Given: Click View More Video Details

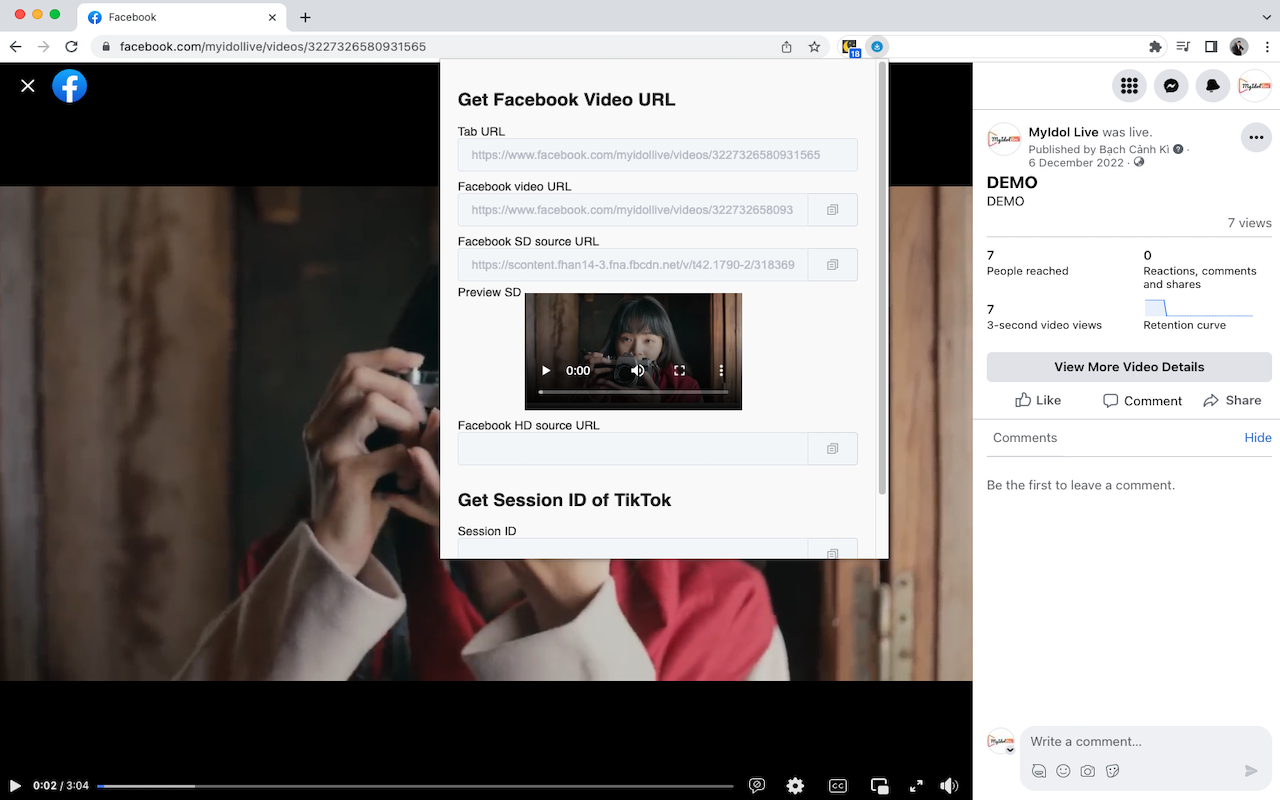Looking at the screenshot, I should (x=1128, y=367).
